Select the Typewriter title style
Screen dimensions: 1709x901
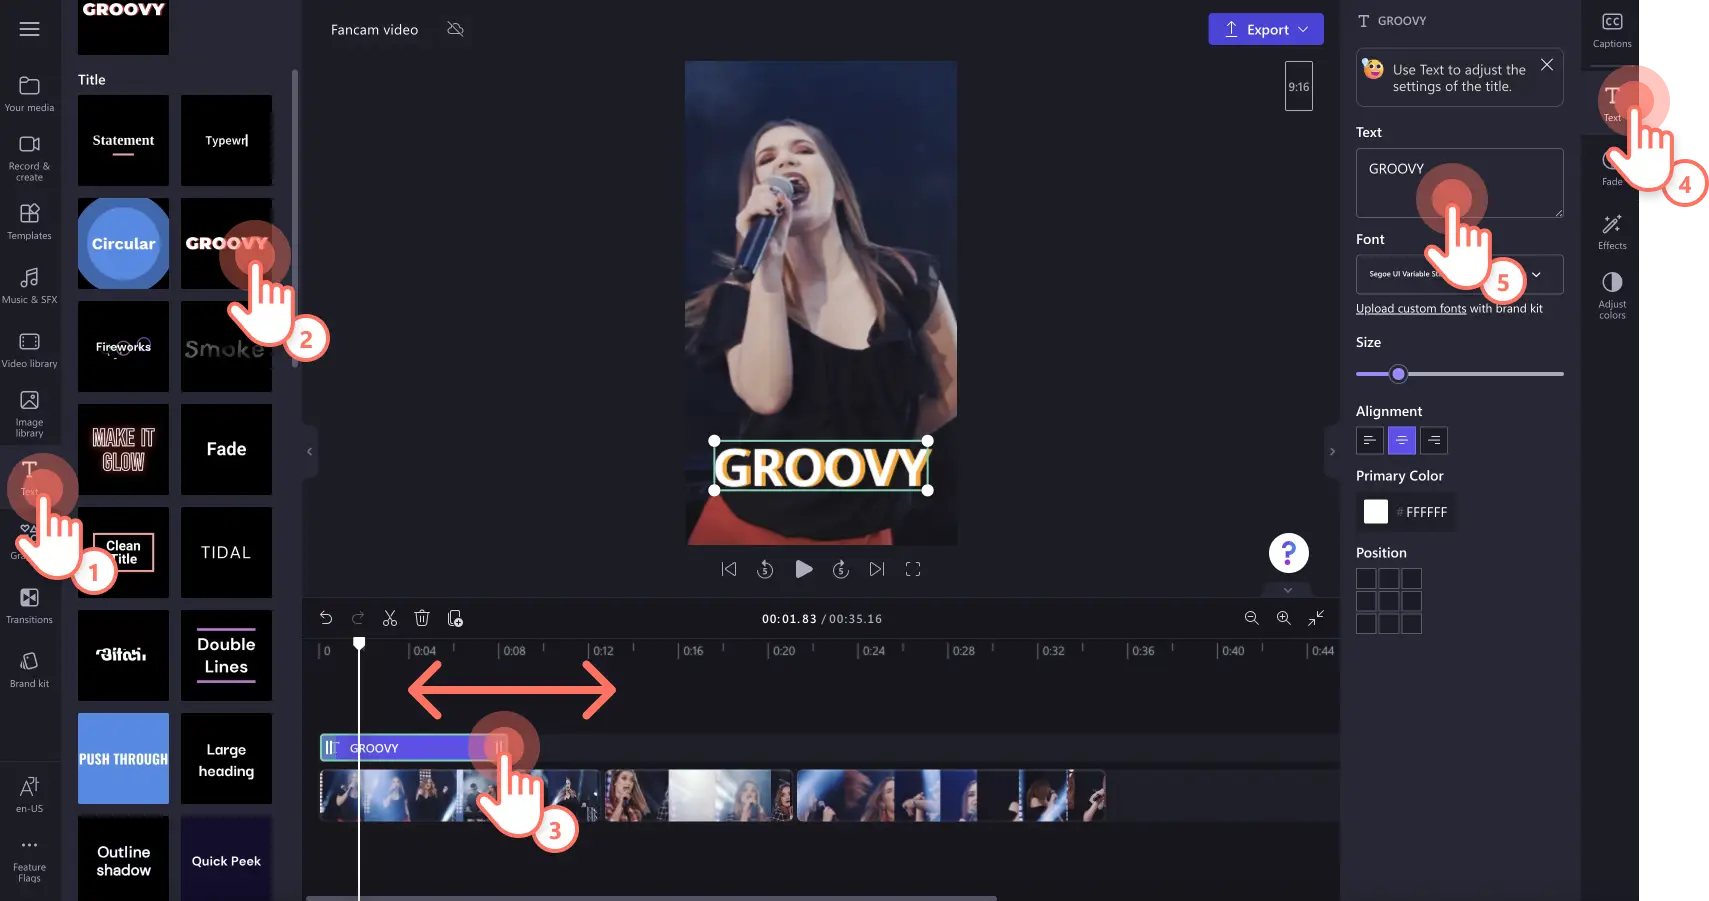point(226,140)
